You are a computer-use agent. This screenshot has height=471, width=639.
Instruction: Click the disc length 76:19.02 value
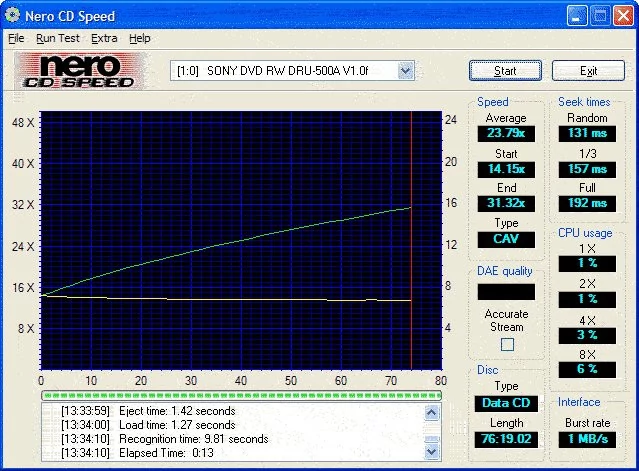click(x=506, y=439)
